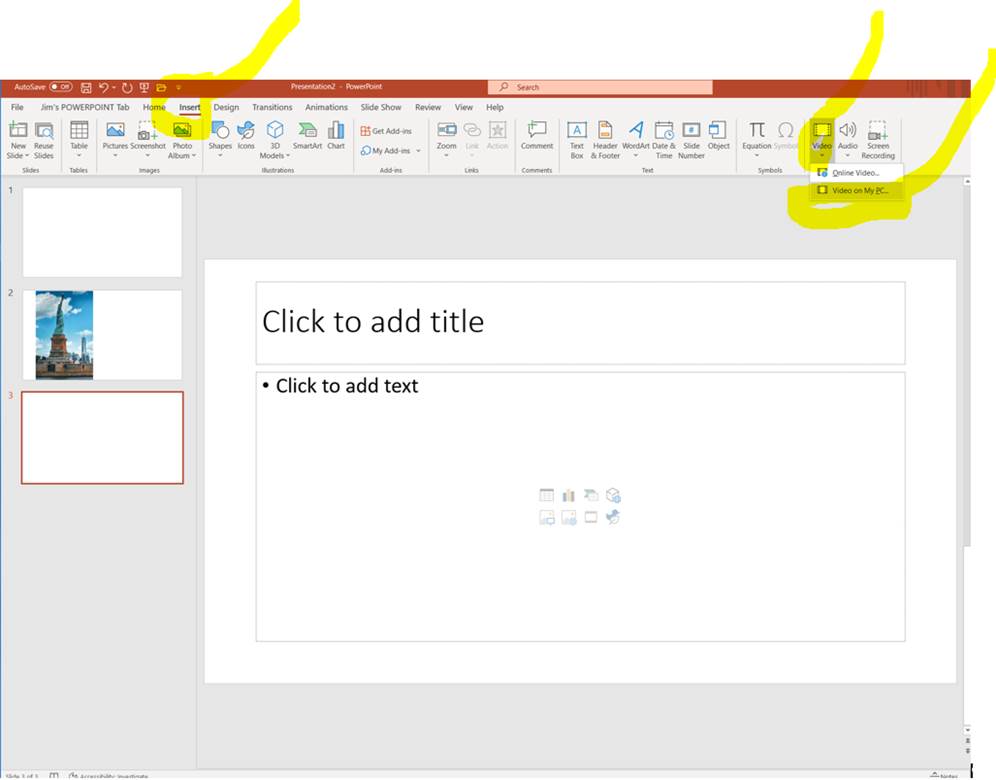Screen dimensions: 996x780
Task: Click the Icons button in Illustrations
Action: (246, 138)
